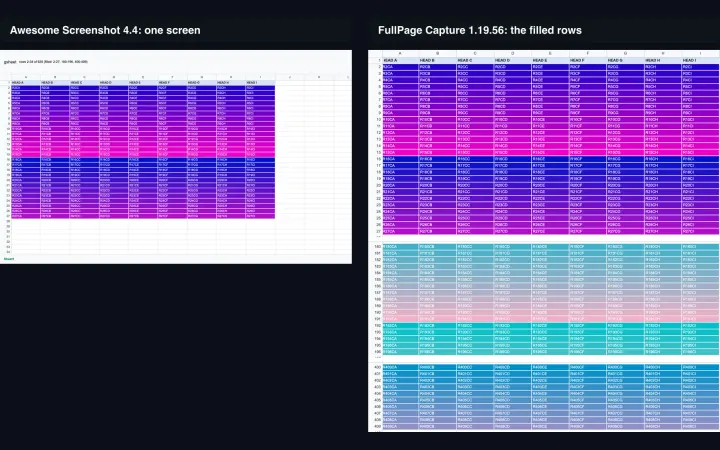Screen dimensions: 720x450
Task: Open the Sheet1 tab in Awesome Screenshot capture
Action: [9, 259]
